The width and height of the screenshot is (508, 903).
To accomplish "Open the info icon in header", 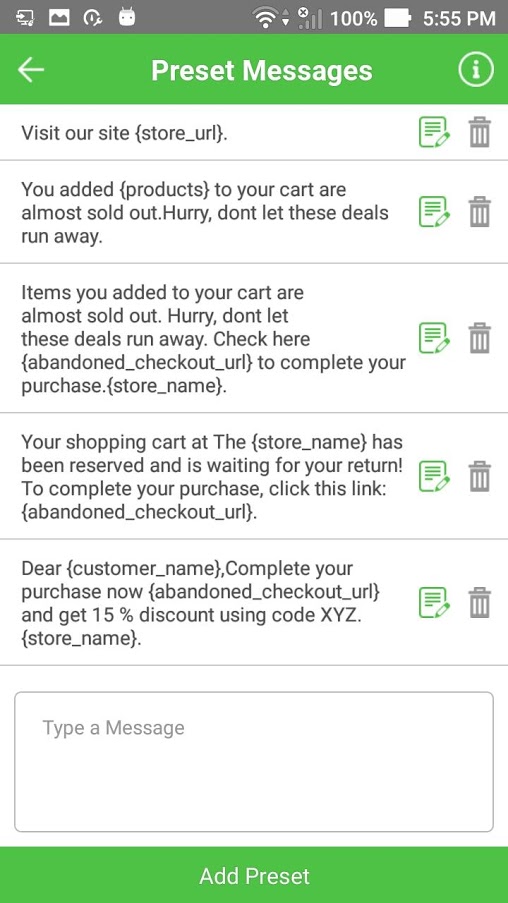I will coord(476,69).
